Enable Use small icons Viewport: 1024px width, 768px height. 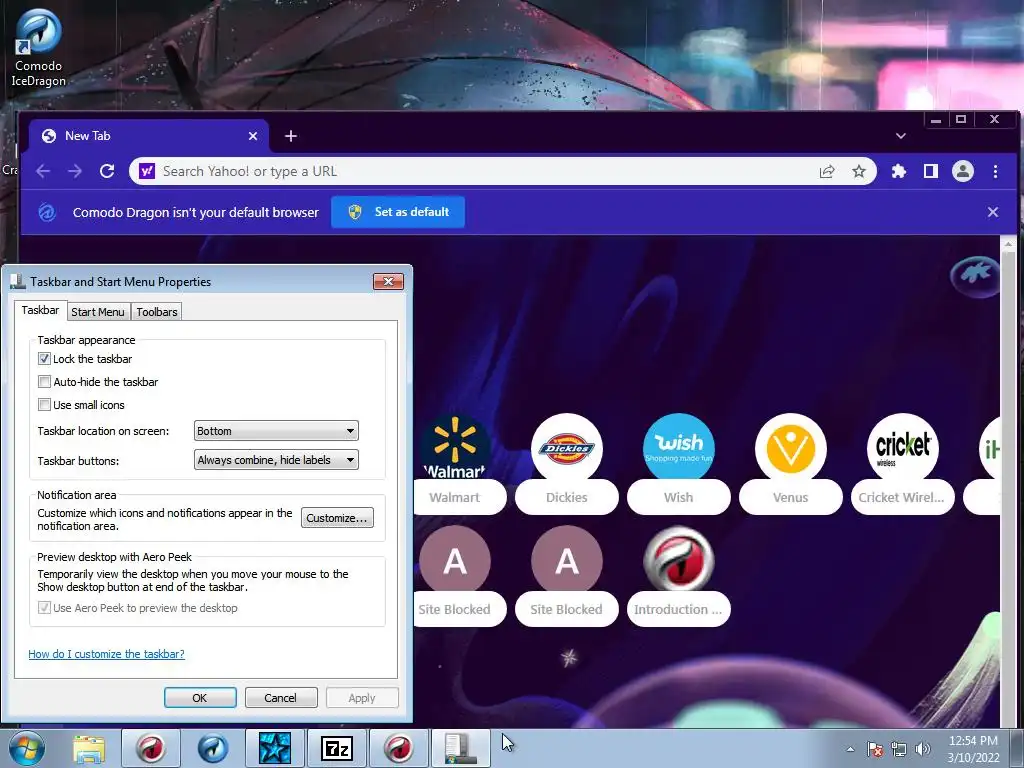(x=44, y=405)
